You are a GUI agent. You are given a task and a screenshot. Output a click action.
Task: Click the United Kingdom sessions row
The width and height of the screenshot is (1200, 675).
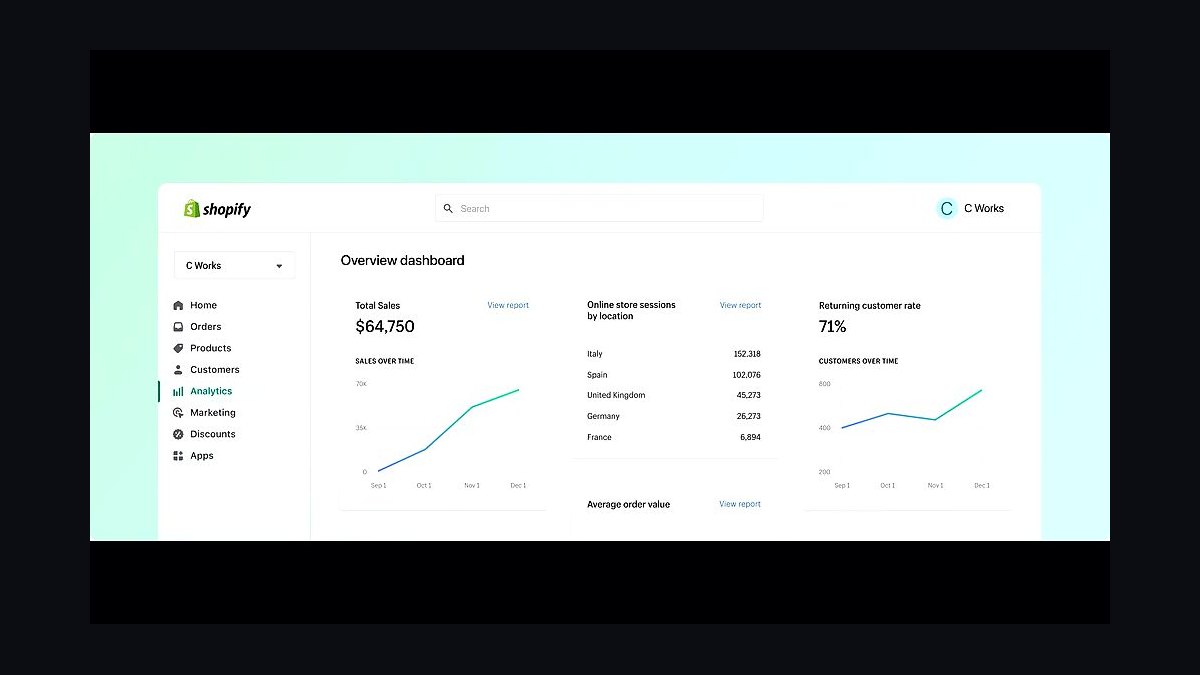pos(674,395)
